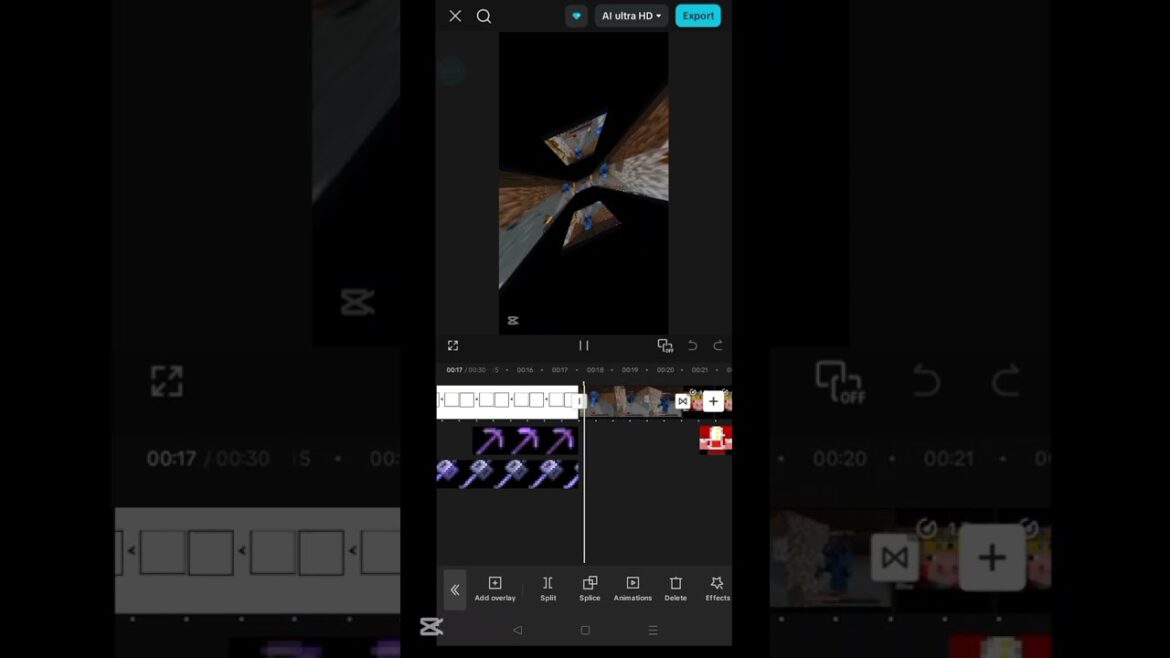Select the purple pickaxe overlay clip
The height and width of the screenshot is (658, 1170).
[x=525, y=440]
